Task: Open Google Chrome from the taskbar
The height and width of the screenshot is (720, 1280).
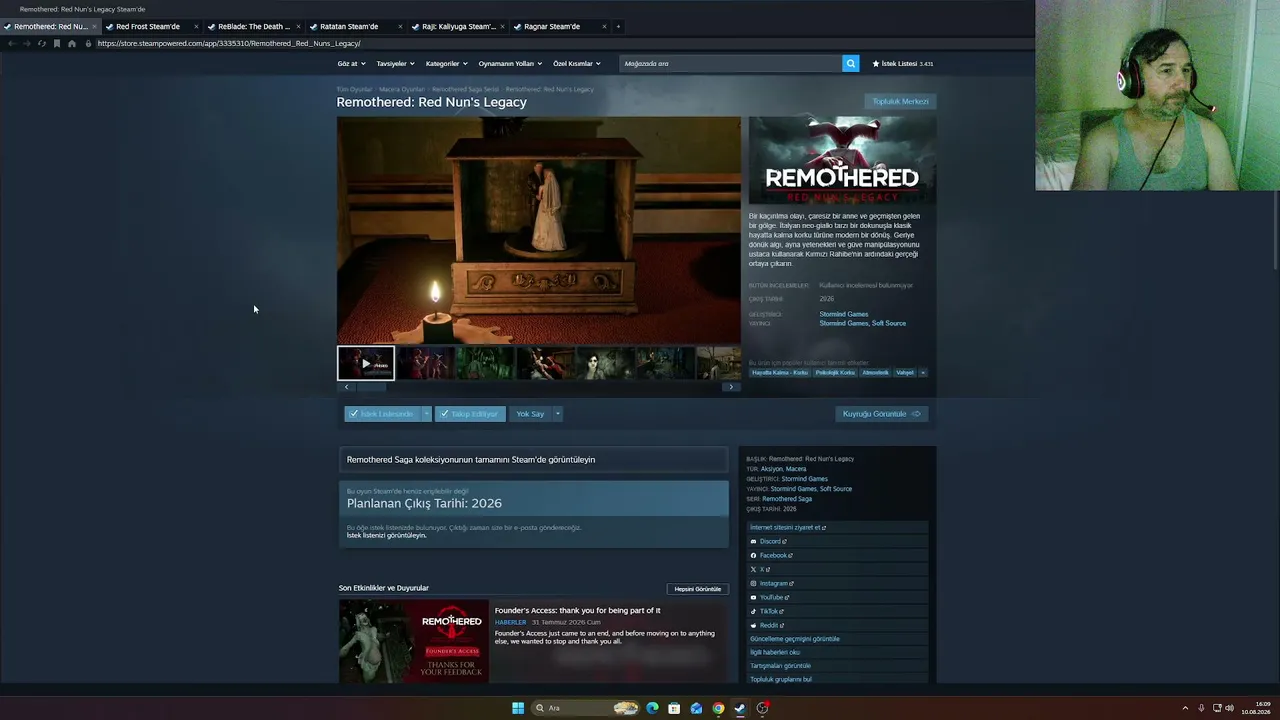Action: pos(718,708)
